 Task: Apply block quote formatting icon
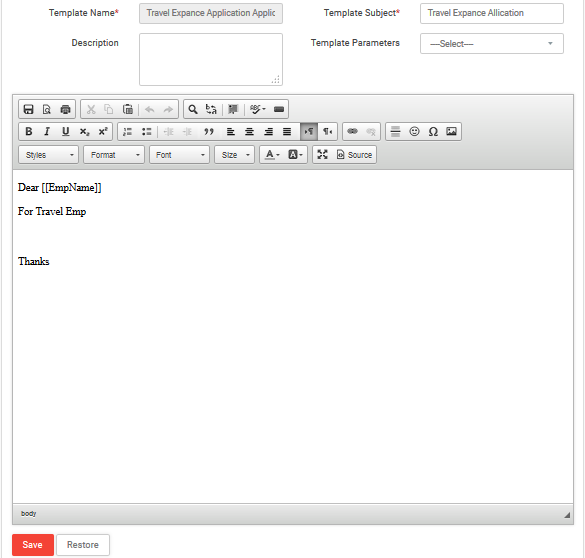click(x=209, y=131)
